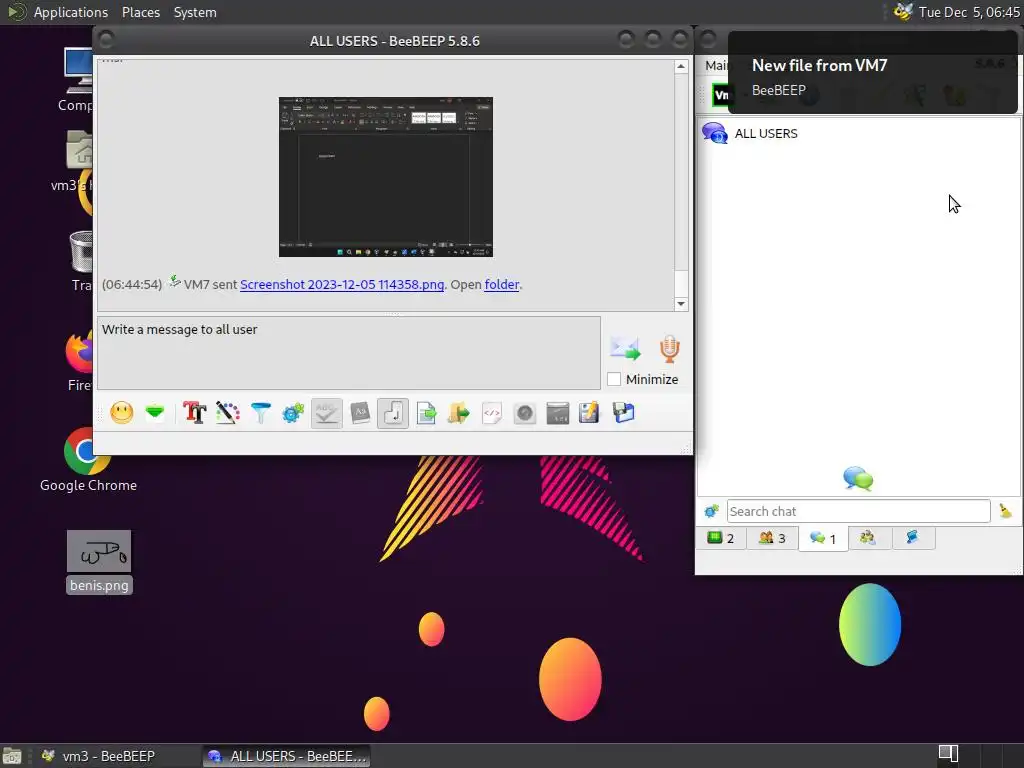Click the send file document icon
The width and height of the screenshot is (1024, 768).
426,413
